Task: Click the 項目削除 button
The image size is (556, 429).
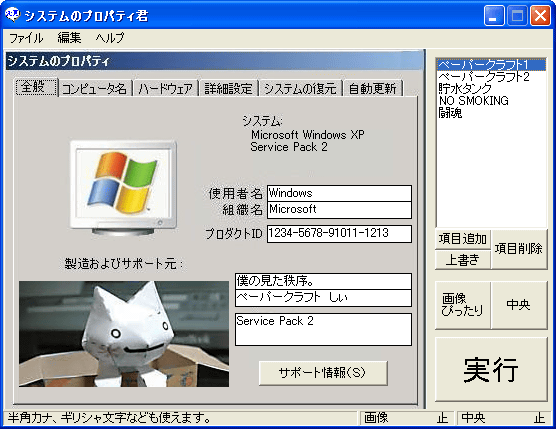Action: 518,249
